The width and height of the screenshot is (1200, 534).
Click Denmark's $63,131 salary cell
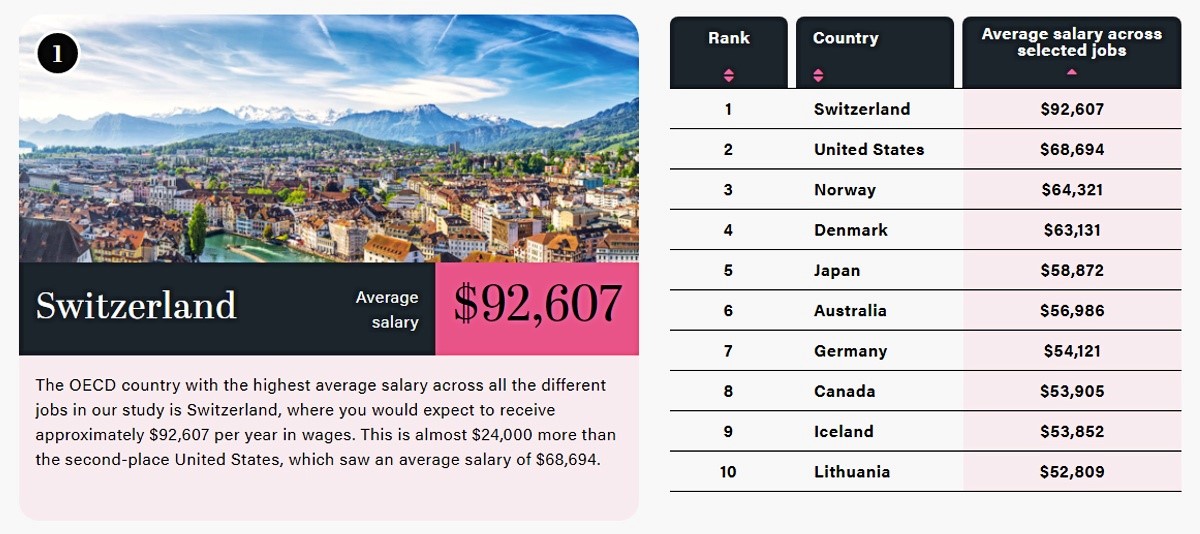click(1071, 230)
